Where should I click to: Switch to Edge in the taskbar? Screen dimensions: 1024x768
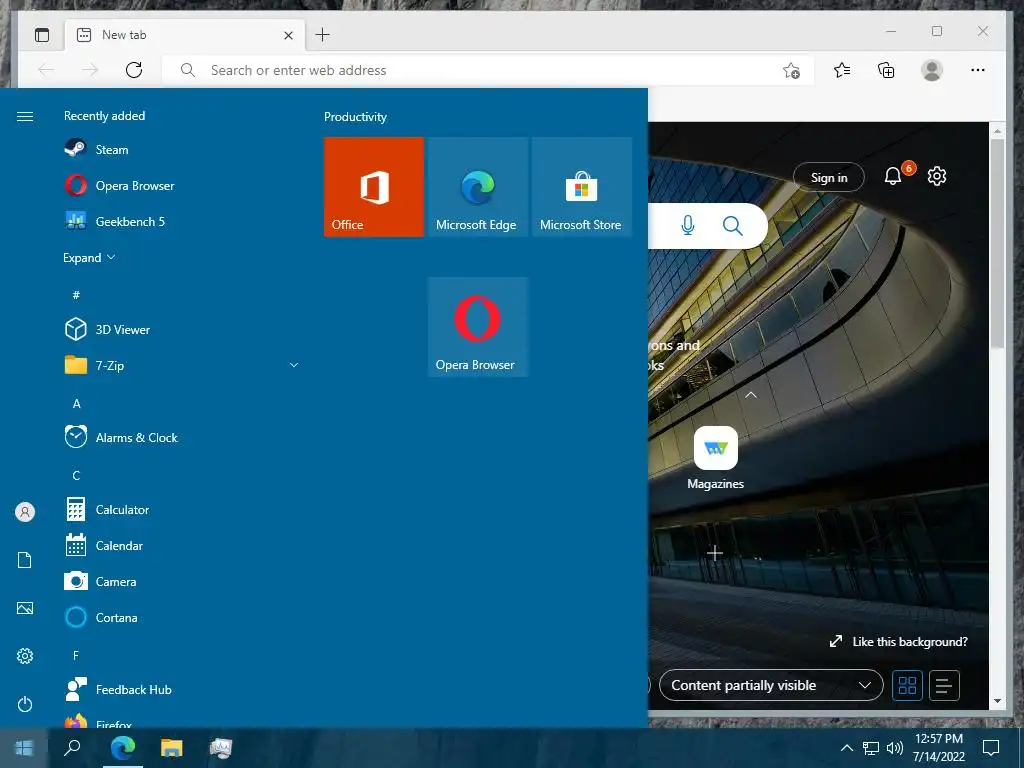[x=122, y=747]
